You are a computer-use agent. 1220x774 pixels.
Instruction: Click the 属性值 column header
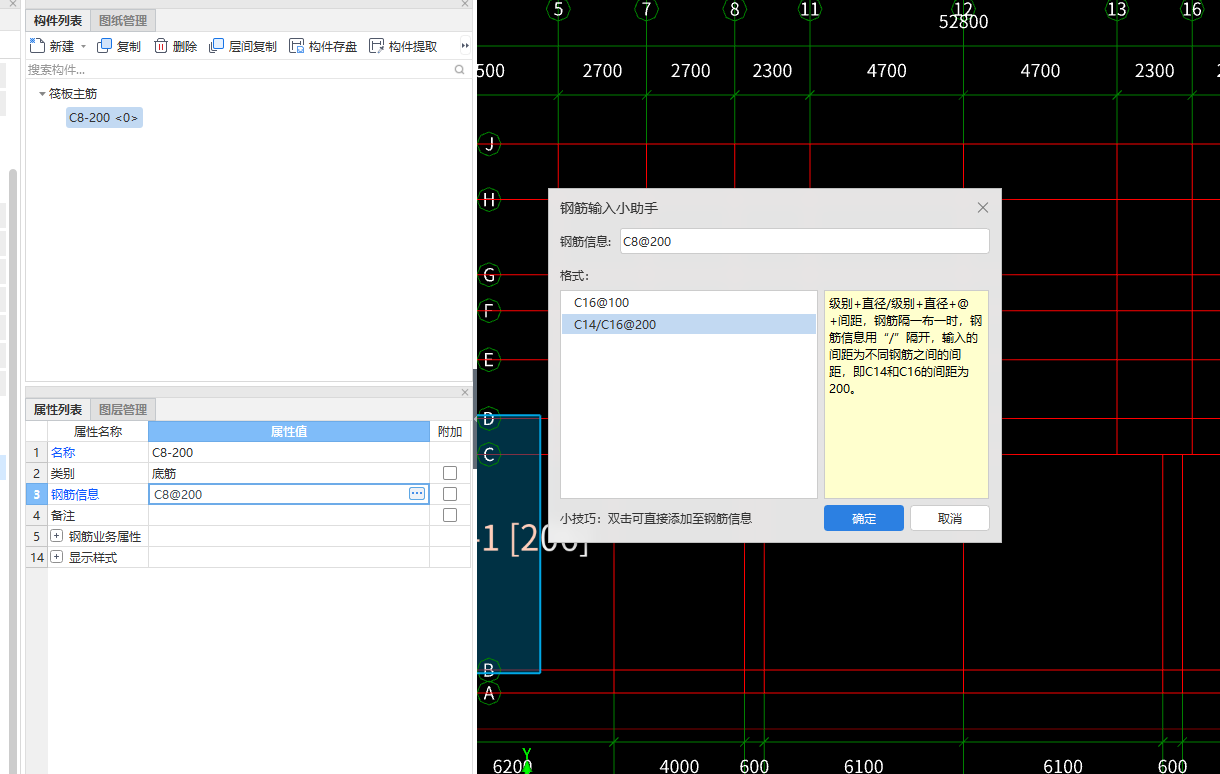click(x=288, y=431)
